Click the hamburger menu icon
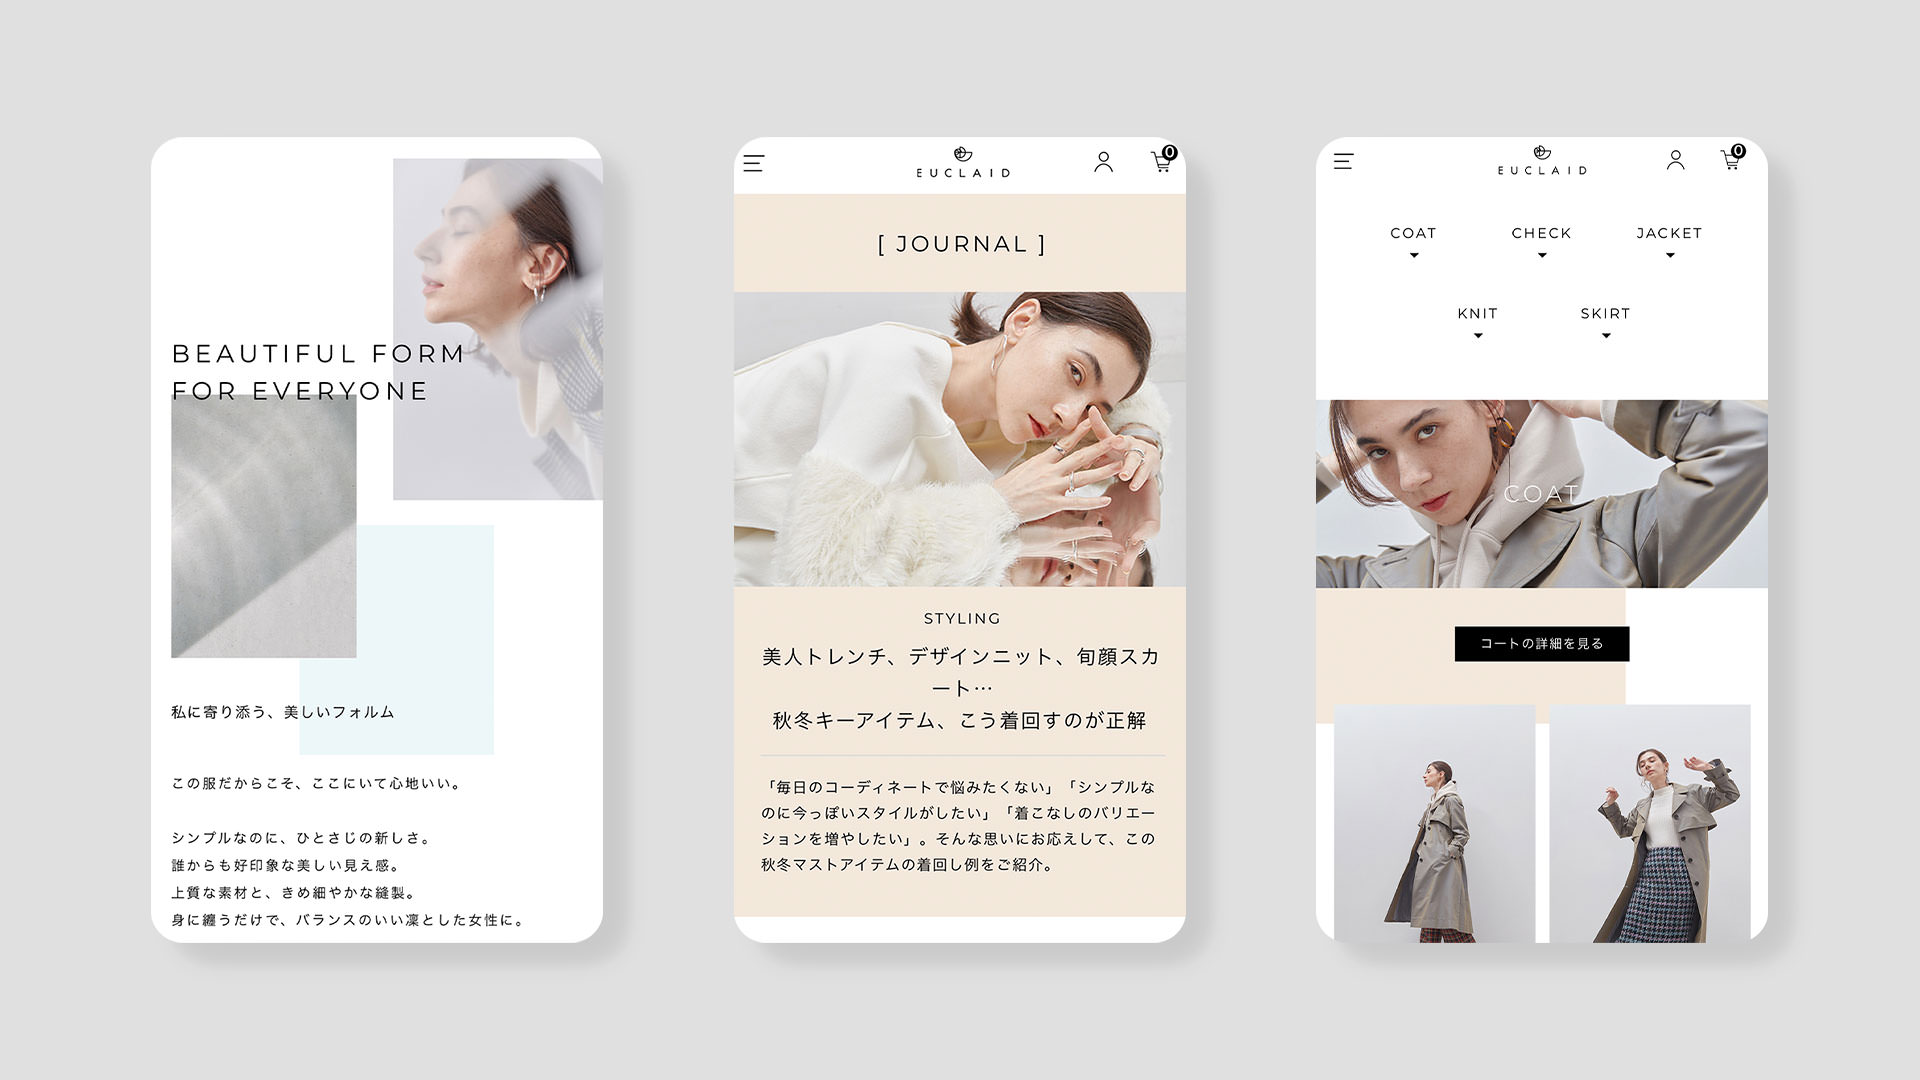The width and height of the screenshot is (1920, 1080). 754,164
